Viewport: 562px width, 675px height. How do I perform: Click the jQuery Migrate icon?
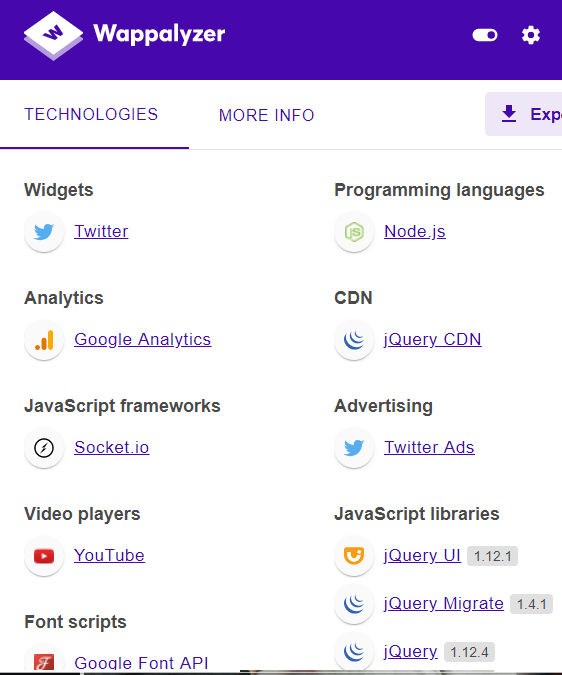point(354,604)
